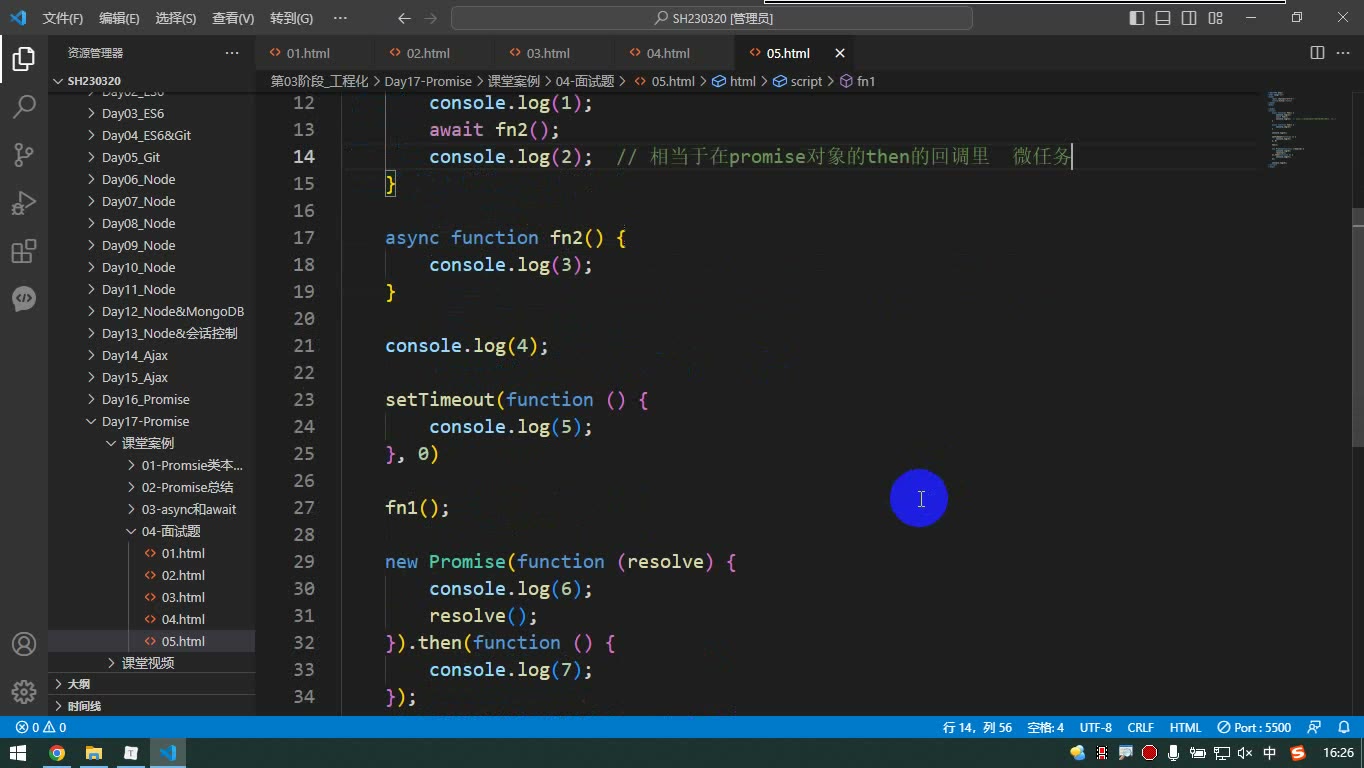Screen dimensions: 1364x768
Task: Click the UTF-8 encoding indicator
Action: tap(1095, 727)
